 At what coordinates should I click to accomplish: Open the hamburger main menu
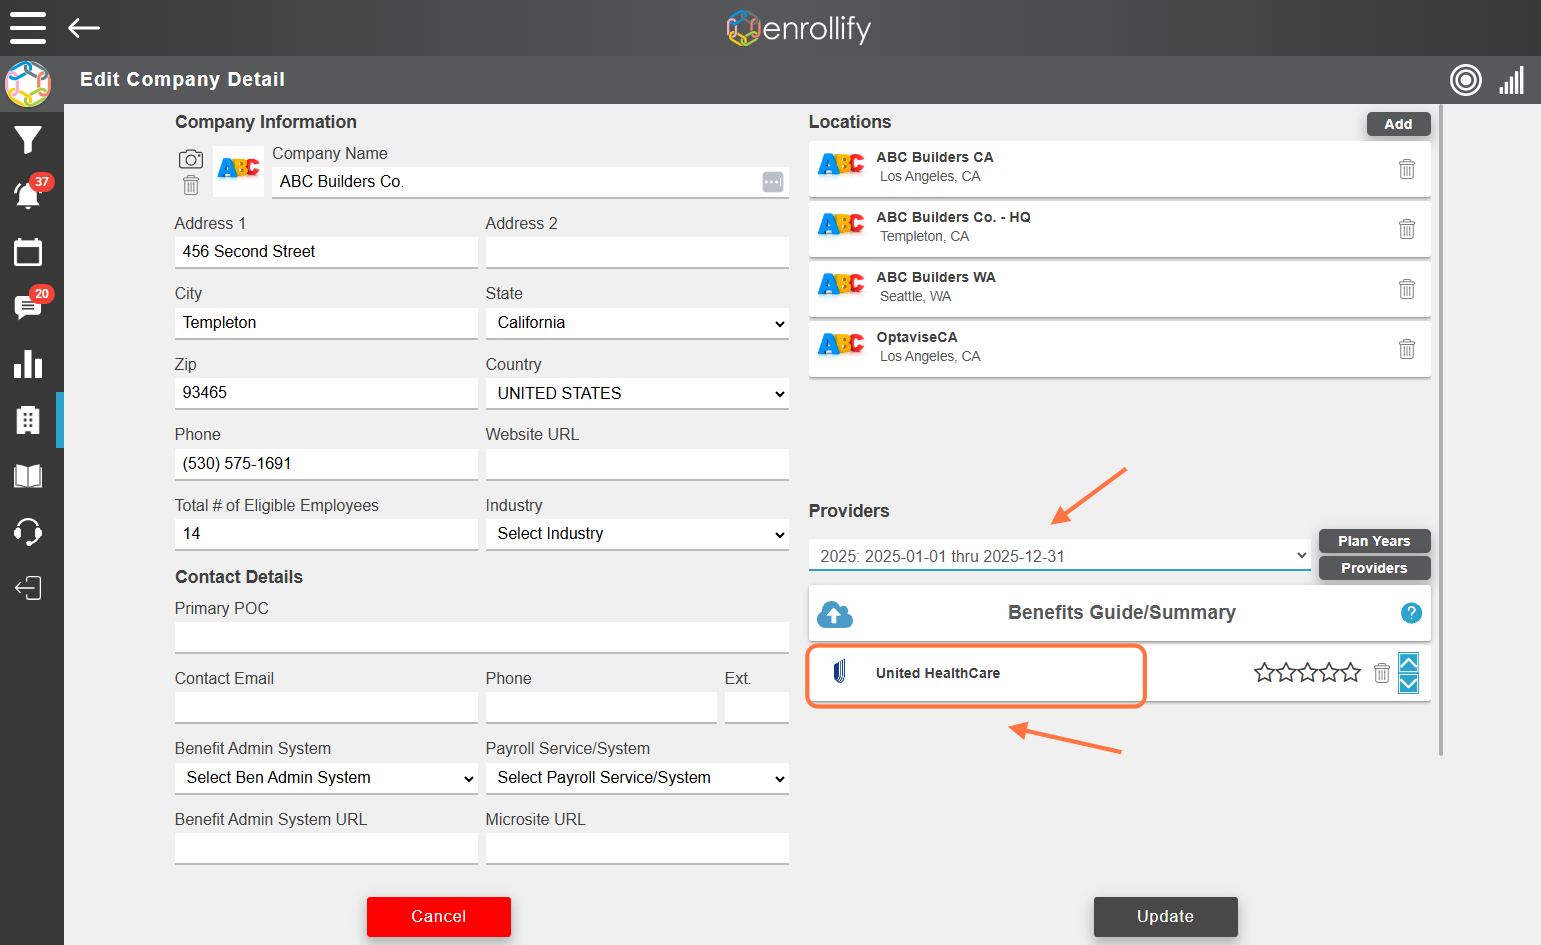tap(28, 28)
